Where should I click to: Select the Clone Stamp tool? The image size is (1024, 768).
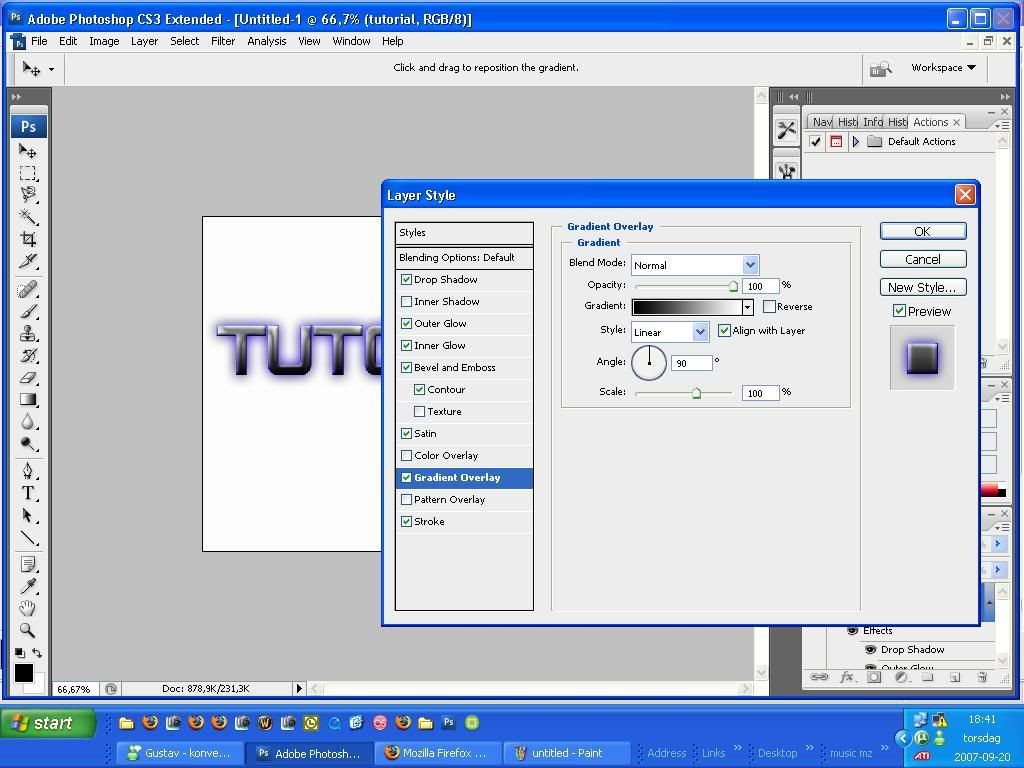(x=27, y=334)
